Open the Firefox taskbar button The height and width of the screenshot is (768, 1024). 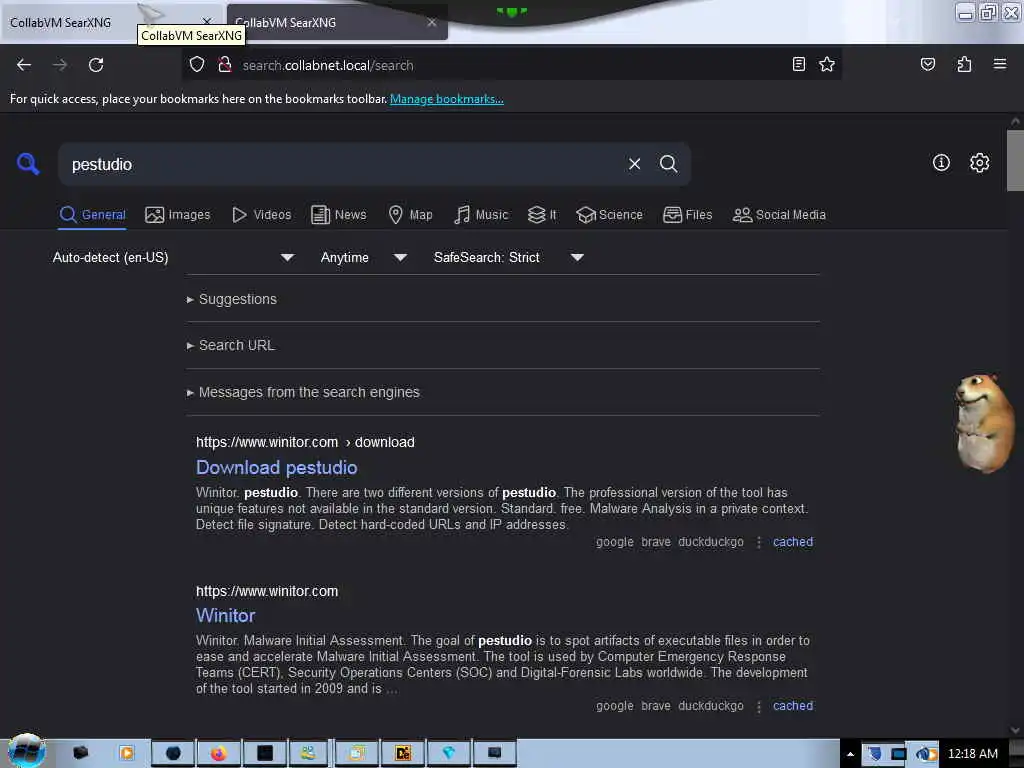click(x=219, y=754)
